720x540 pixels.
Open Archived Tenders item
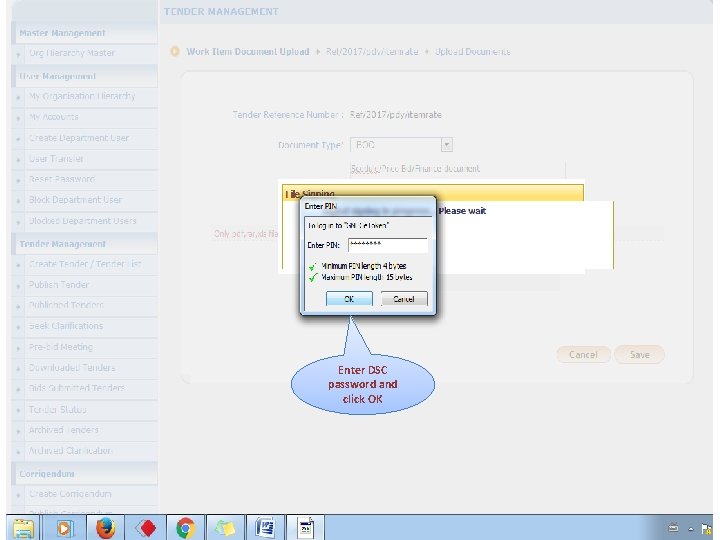pos(64,430)
